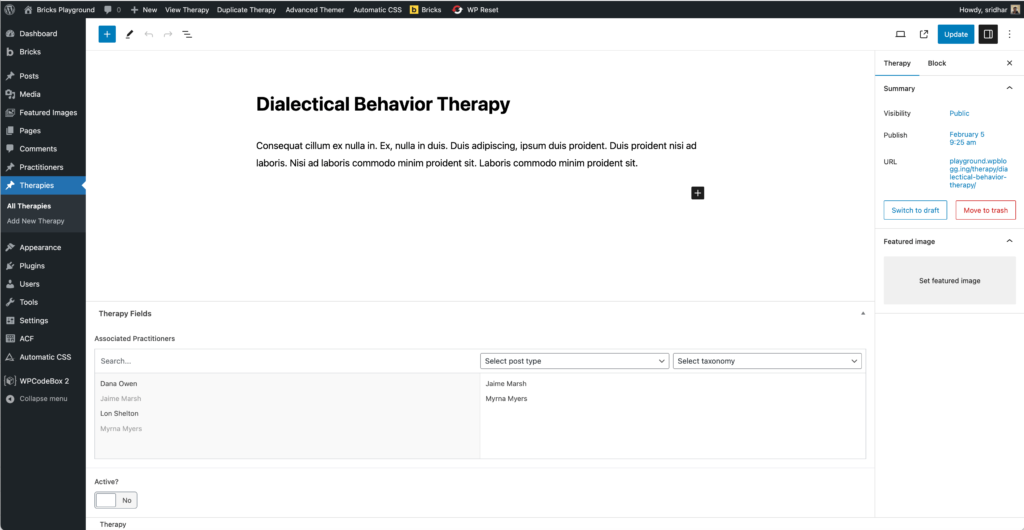
Task: Open WPCodeBox 2 menu item
Action: (42, 381)
